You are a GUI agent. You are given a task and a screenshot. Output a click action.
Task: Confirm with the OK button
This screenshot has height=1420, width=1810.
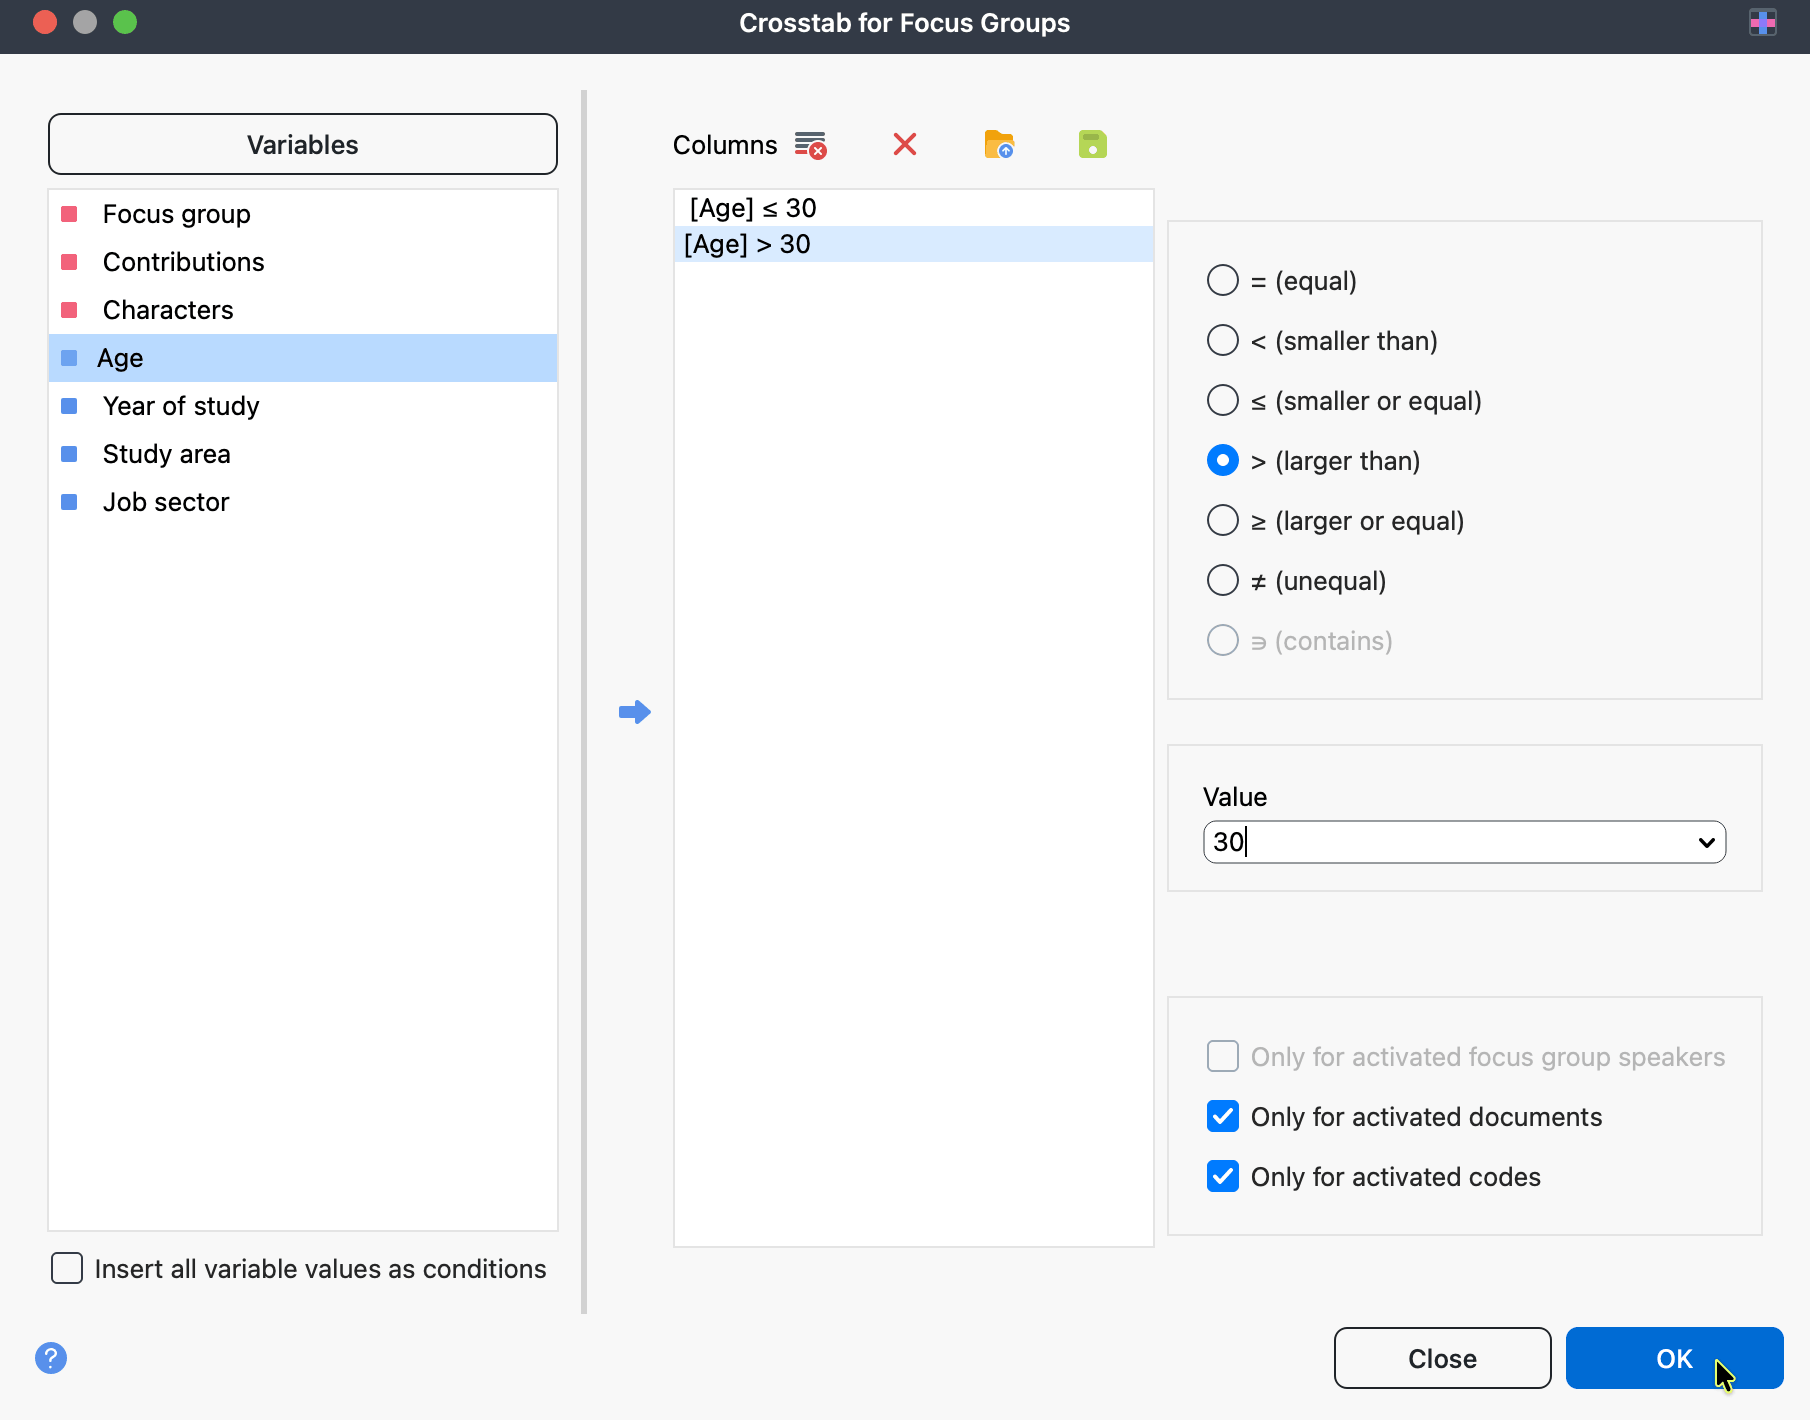[x=1674, y=1358]
